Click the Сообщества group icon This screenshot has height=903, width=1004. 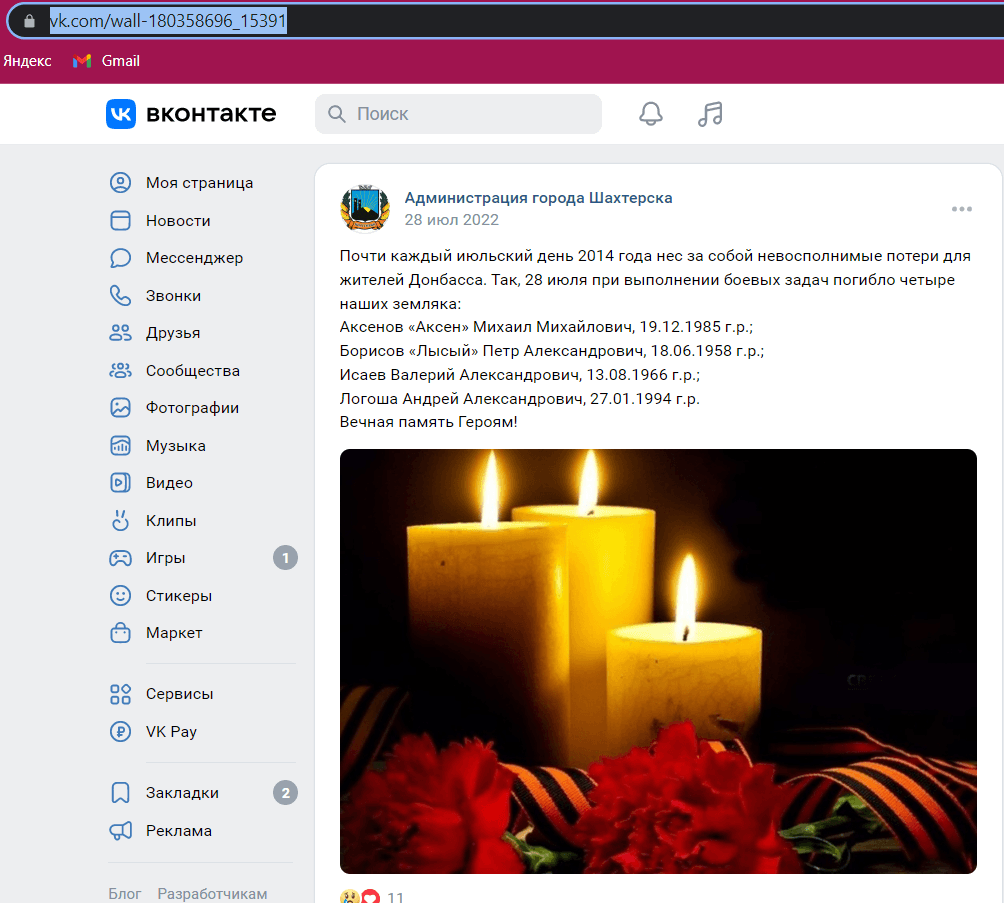[120, 370]
